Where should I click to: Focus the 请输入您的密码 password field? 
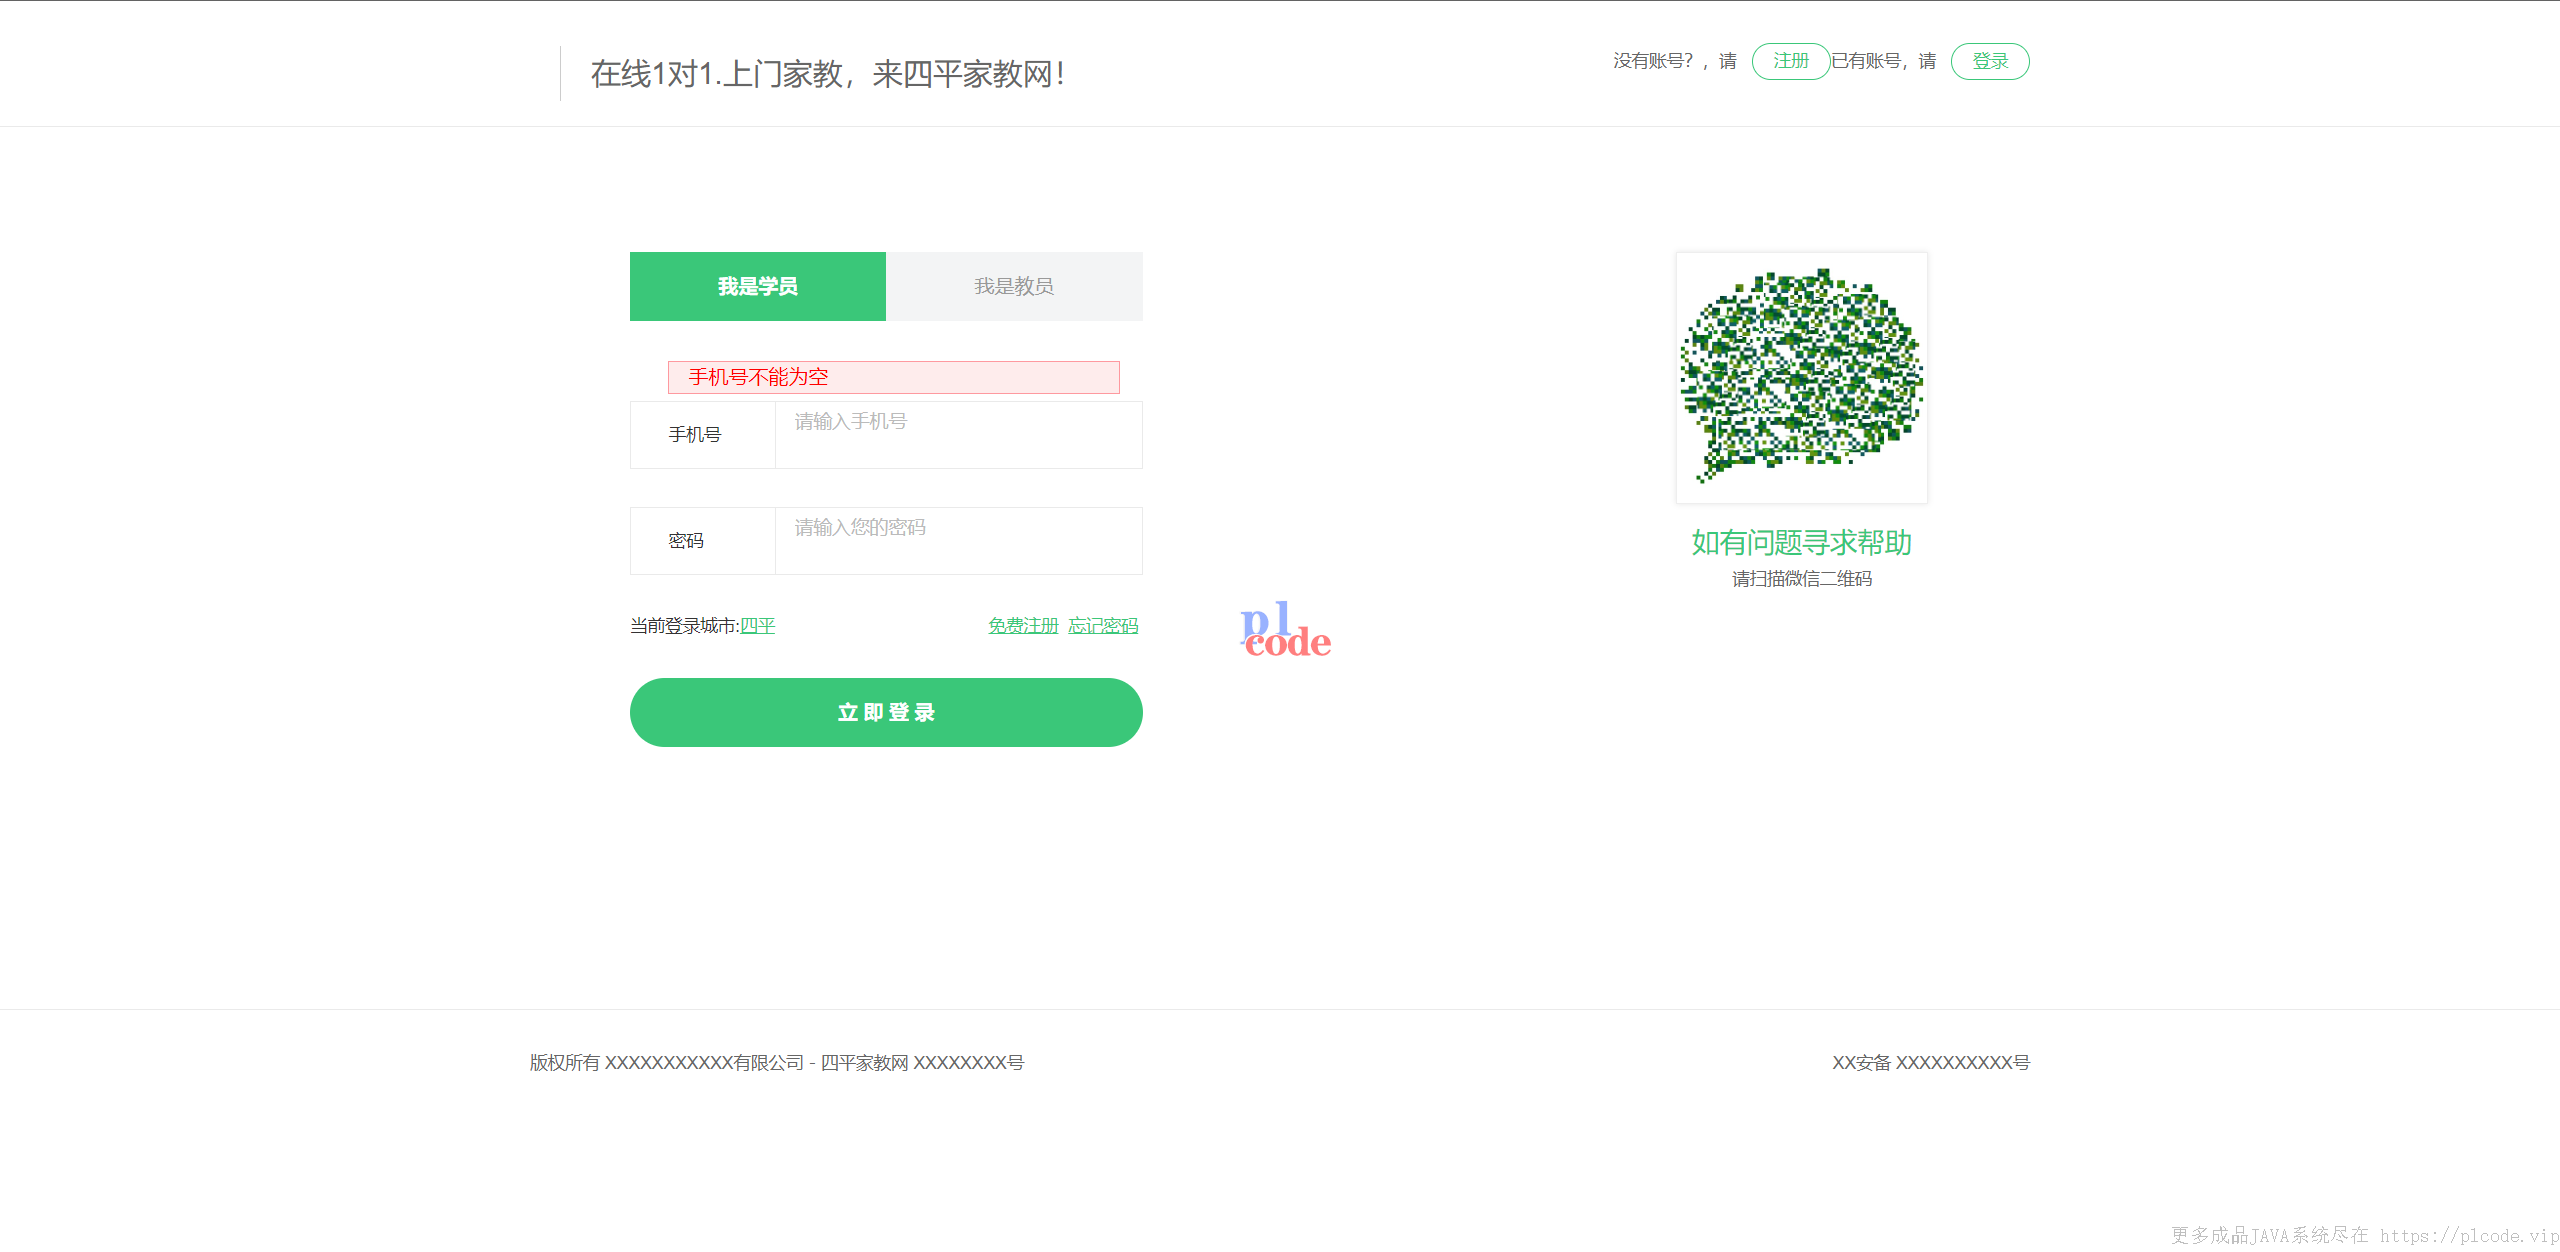(958, 541)
